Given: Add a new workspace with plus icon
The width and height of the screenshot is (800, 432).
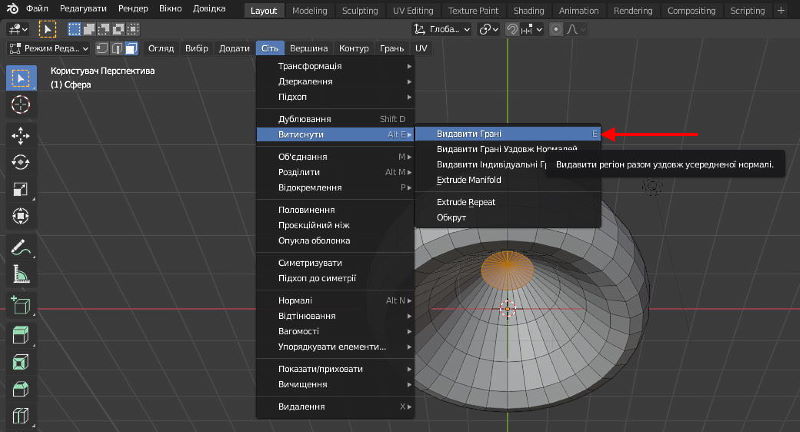Looking at the screenshot, I should tap(781, 10).
